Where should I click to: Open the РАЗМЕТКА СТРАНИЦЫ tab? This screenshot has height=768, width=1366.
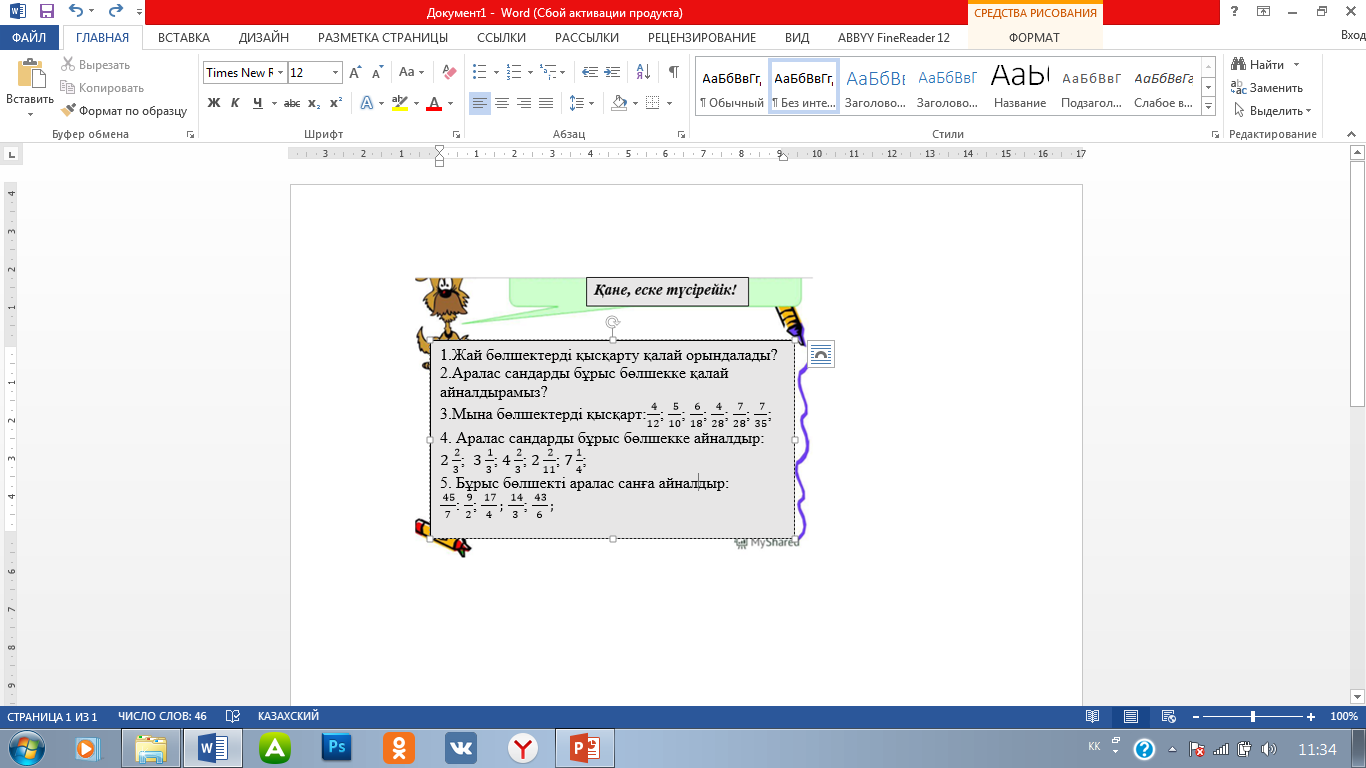pyautogui.click(x=383, y=38)
